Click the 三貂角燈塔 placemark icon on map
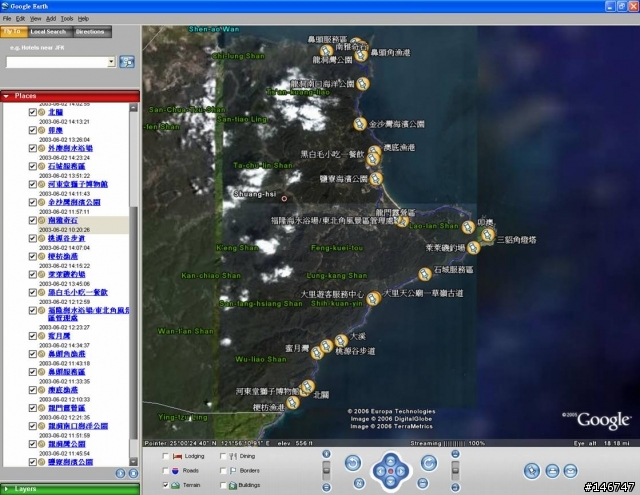Viewport: 640px width, 495px height. point(487,235)
